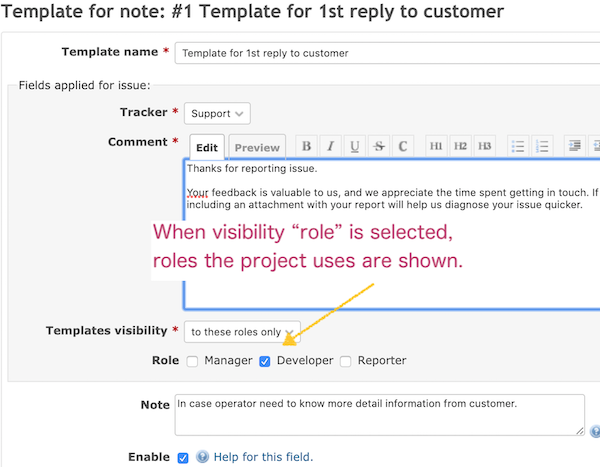600x467 pixels.
Task: Apply bold formatting with the B icon
Action: point(307,146)
